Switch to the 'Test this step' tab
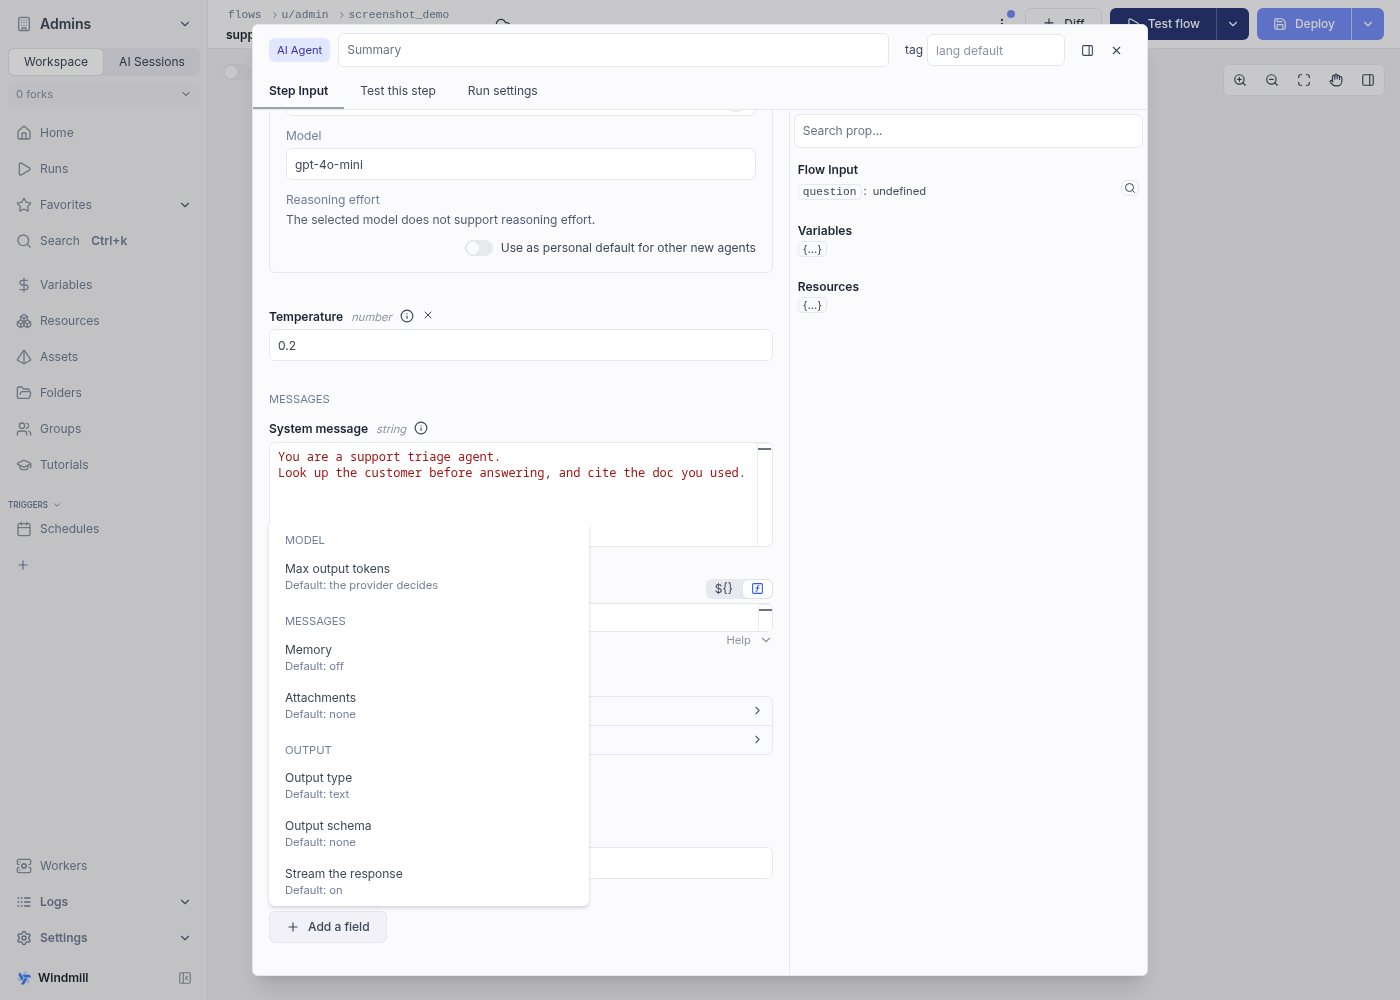Viewport: 1400px width, 1000px height. click(398, 91)
